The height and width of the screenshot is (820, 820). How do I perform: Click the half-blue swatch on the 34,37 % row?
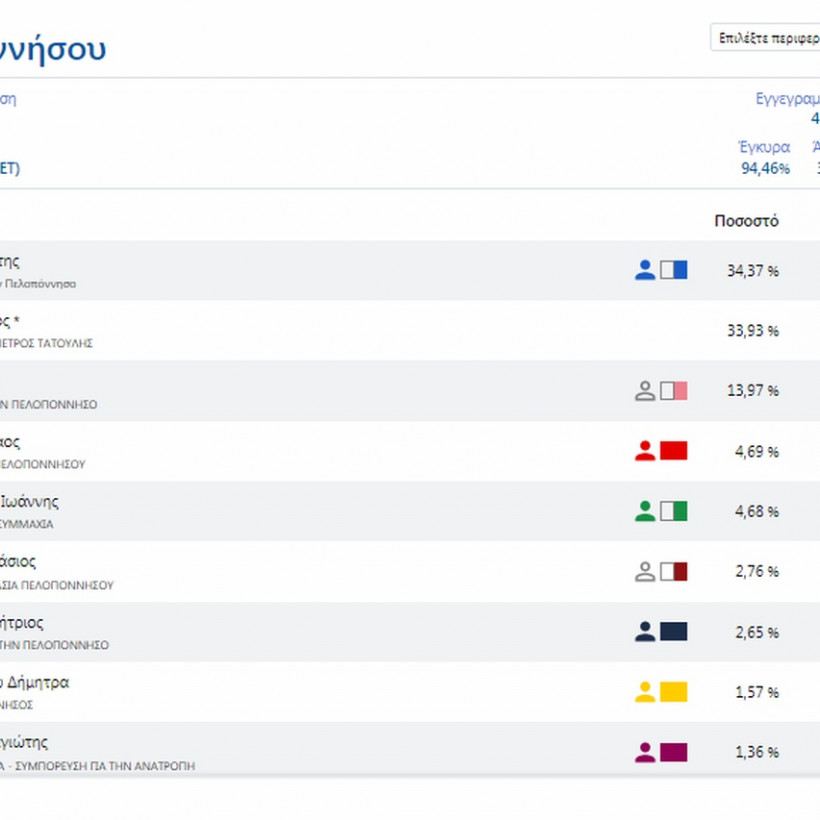pyautogui.click(x=674, y=270)
